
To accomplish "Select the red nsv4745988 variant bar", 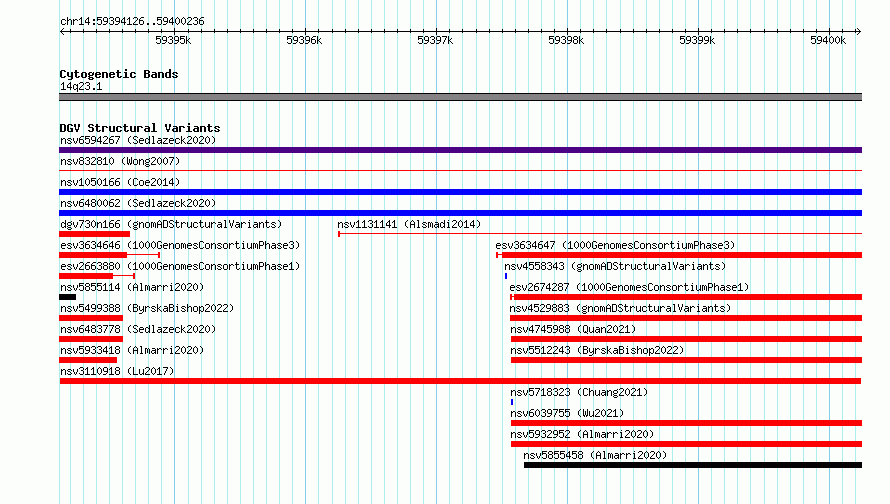I will (686, 339).
